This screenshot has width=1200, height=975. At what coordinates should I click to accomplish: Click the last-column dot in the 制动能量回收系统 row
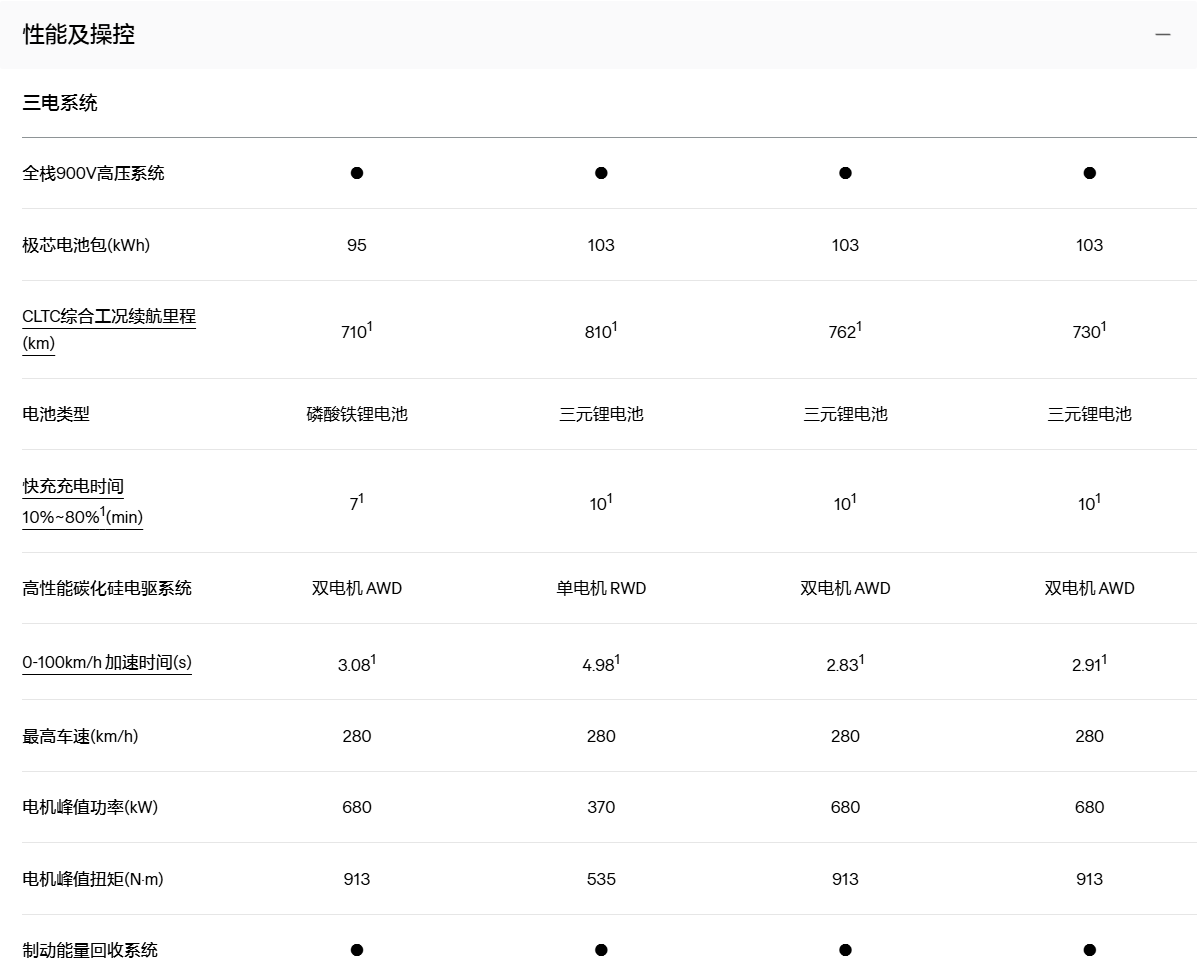click(x=1089, y=950)
